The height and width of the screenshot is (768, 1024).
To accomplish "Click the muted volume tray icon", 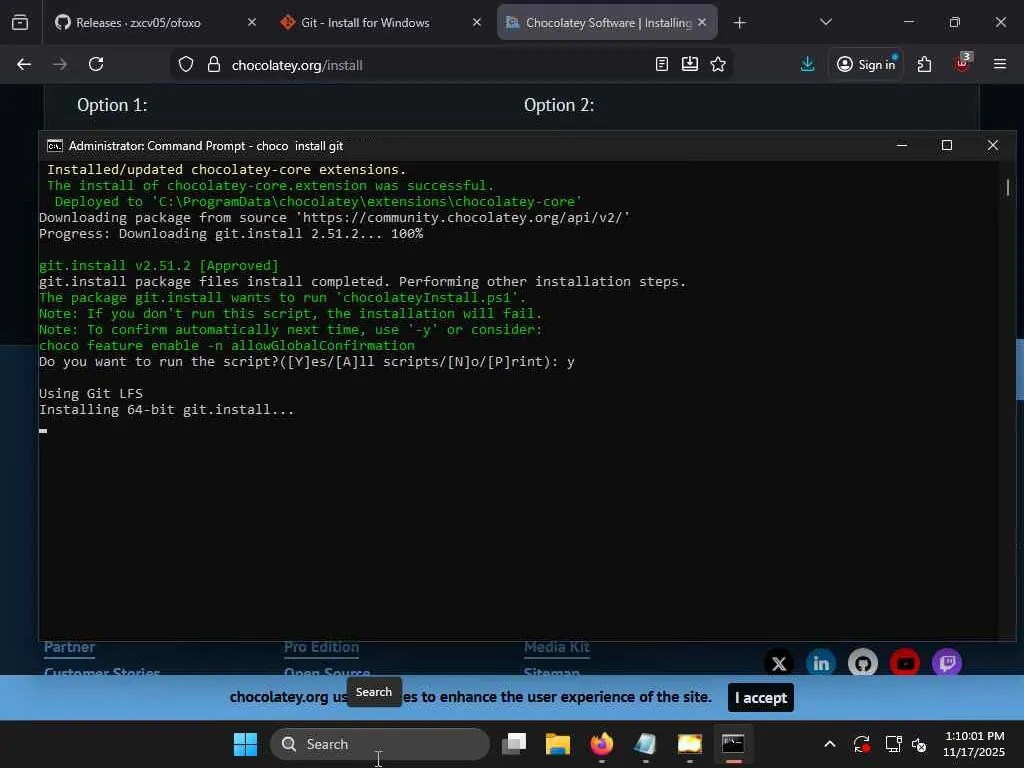I will click(920, 744).
